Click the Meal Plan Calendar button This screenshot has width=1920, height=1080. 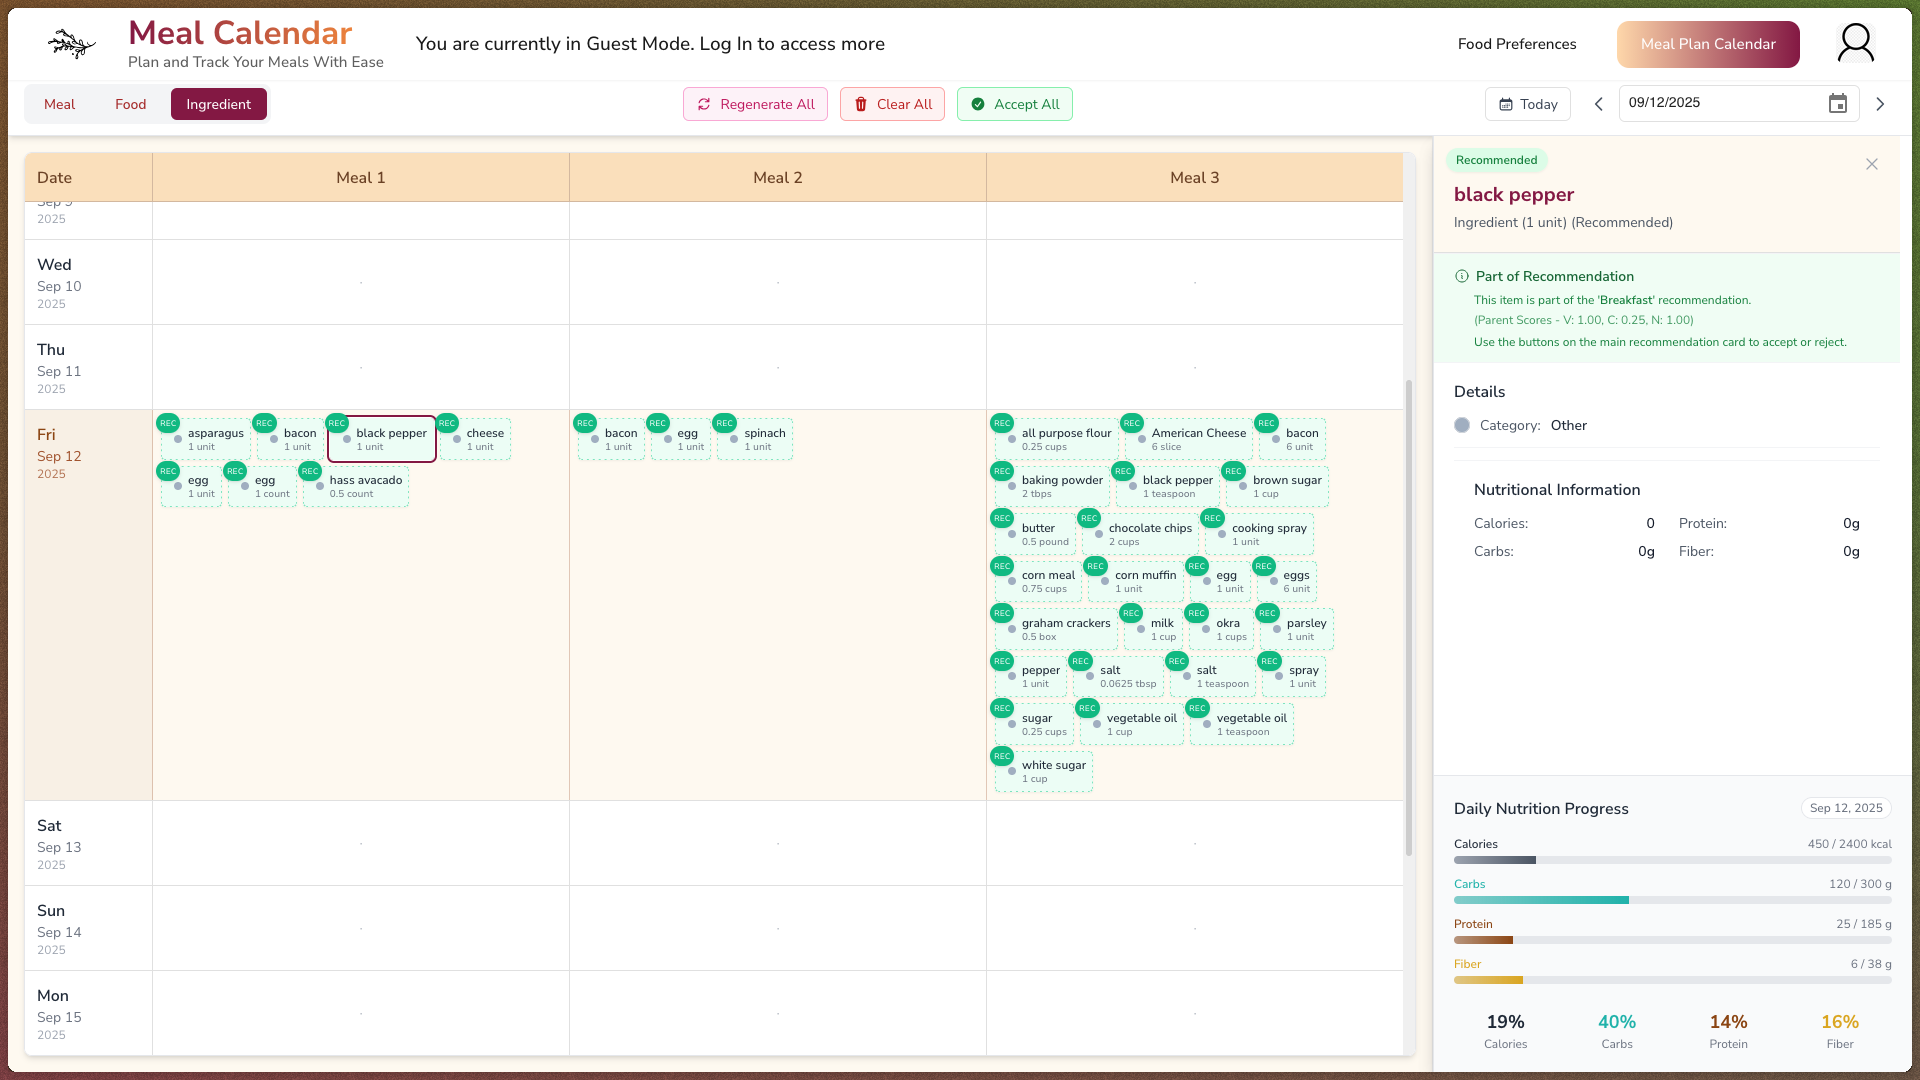1707,44
